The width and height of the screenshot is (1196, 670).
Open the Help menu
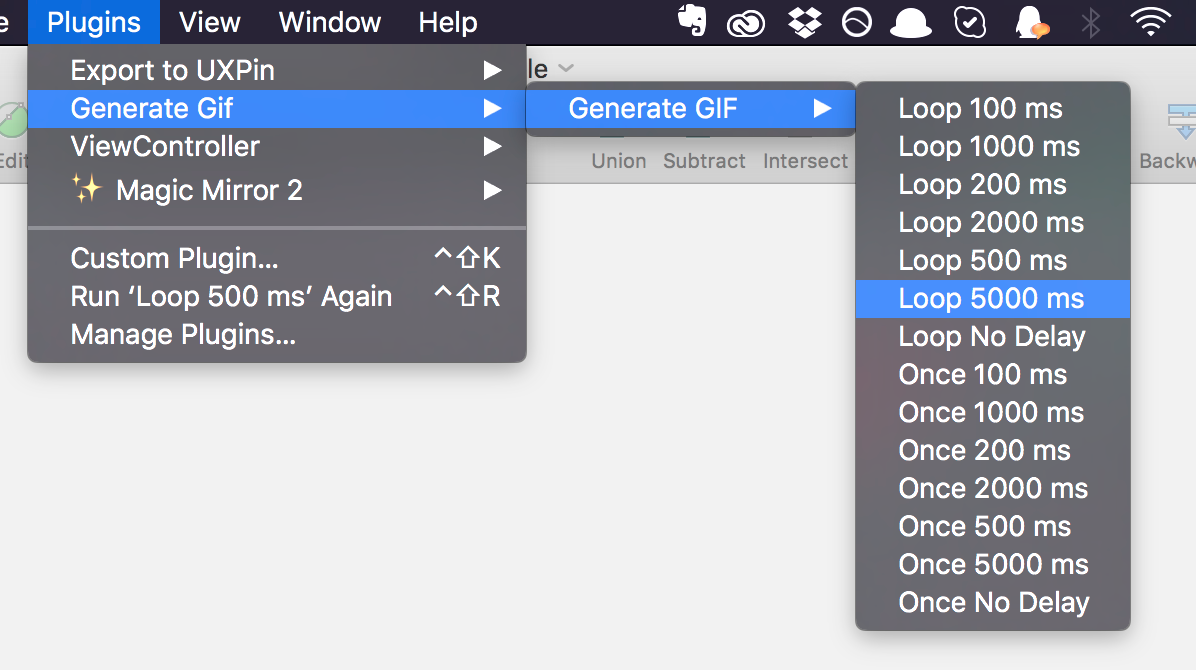[448, 22]
